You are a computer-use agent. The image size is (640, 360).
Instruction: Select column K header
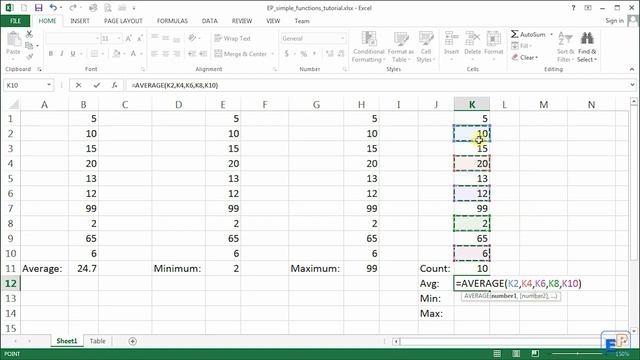click(472, 104)
